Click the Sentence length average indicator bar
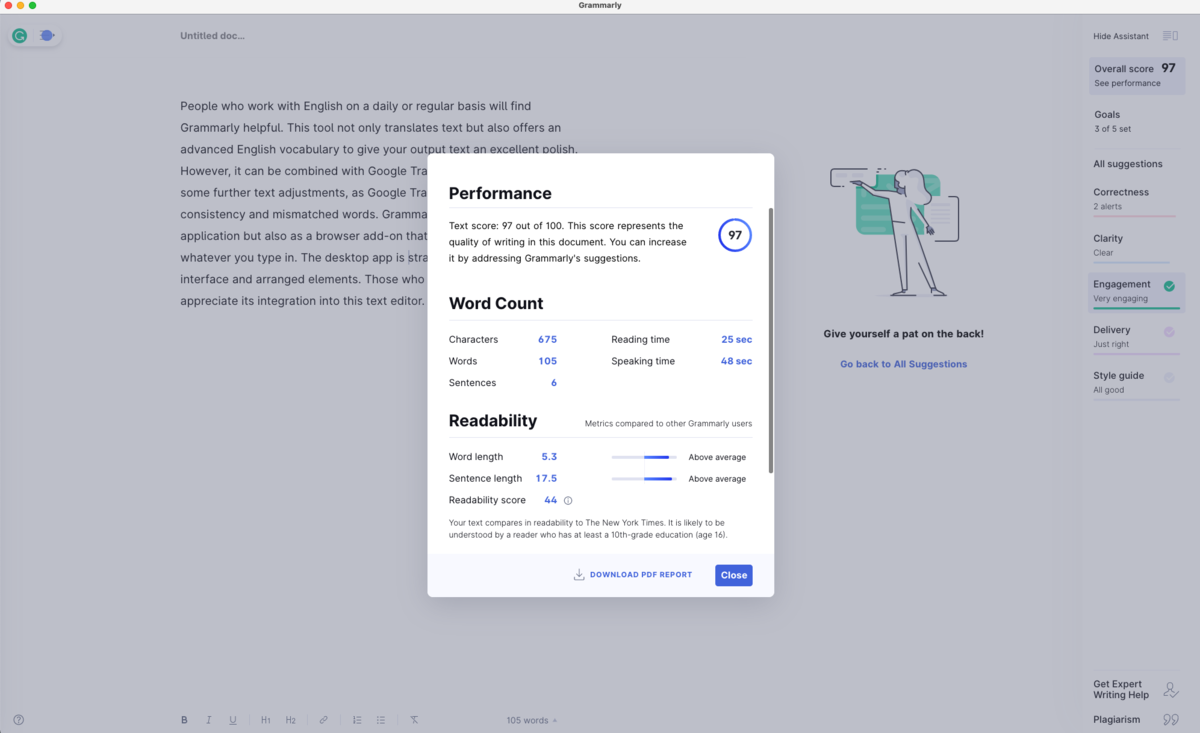Screen dimensions: 1200x733 coord(644,479)
